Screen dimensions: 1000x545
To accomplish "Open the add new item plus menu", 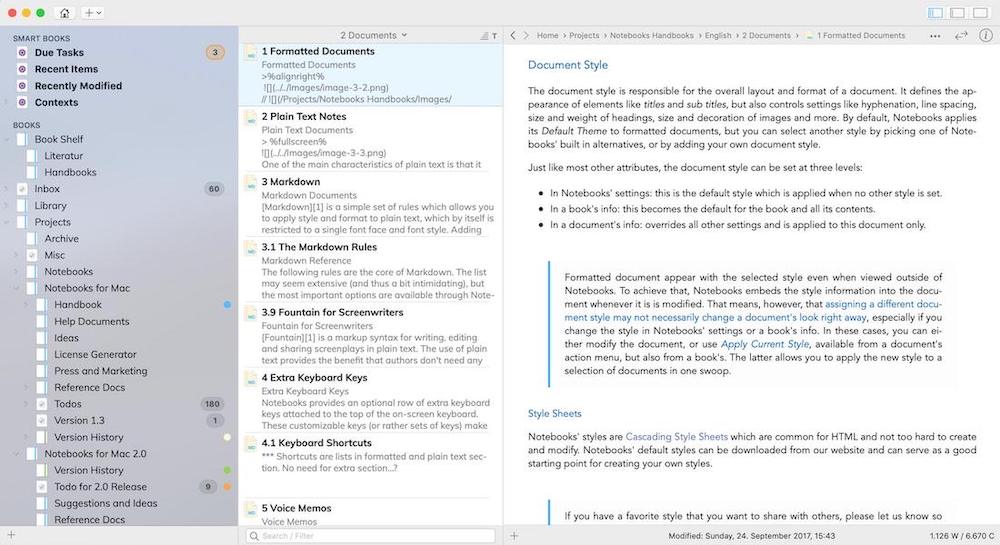I will (93, 13).
